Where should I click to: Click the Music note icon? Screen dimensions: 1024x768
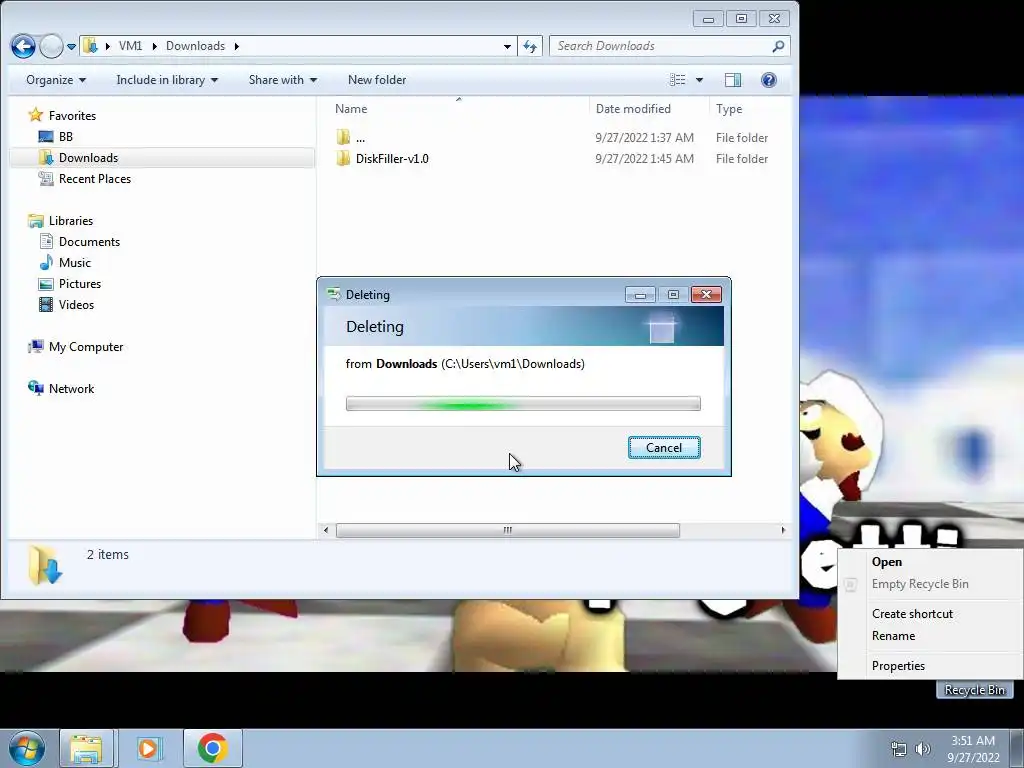click(x=46, y=263)
